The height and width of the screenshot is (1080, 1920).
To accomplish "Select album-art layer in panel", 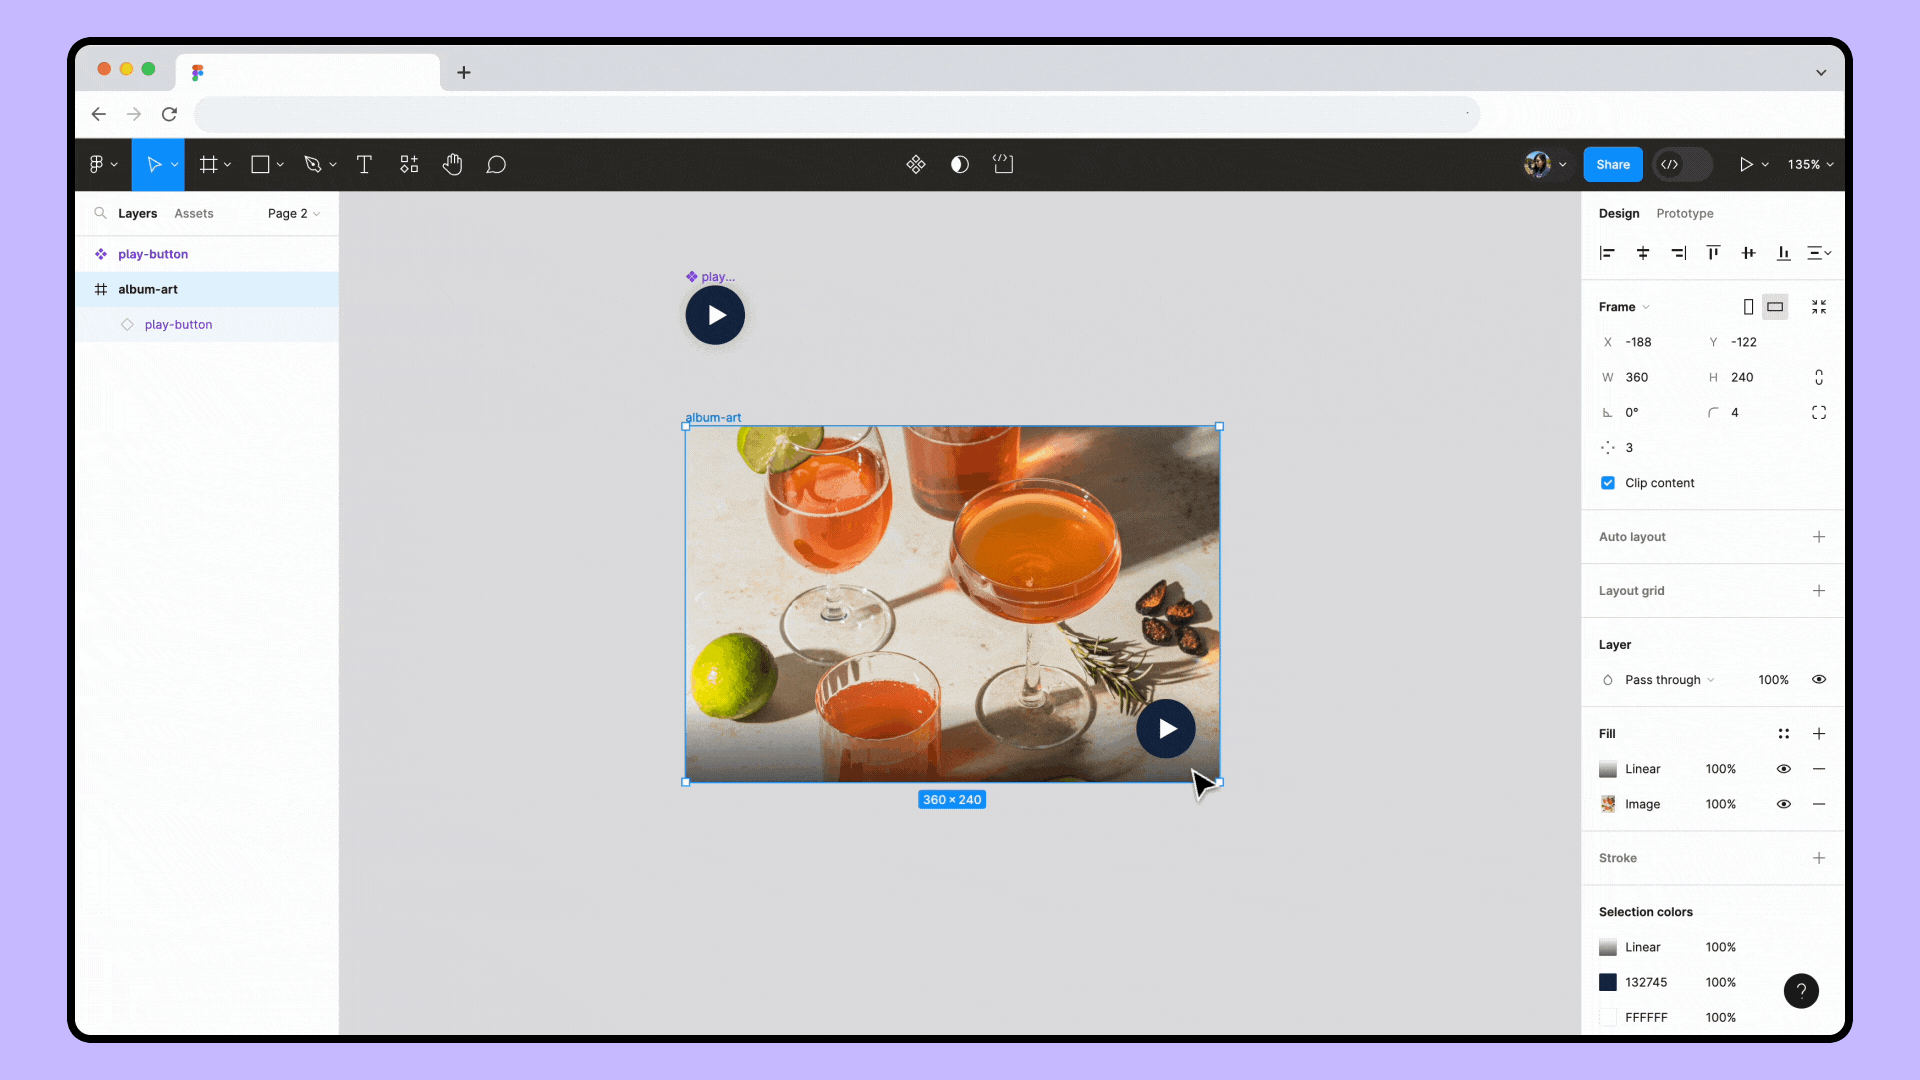I will pyautogui.click(x=148, y=289).
